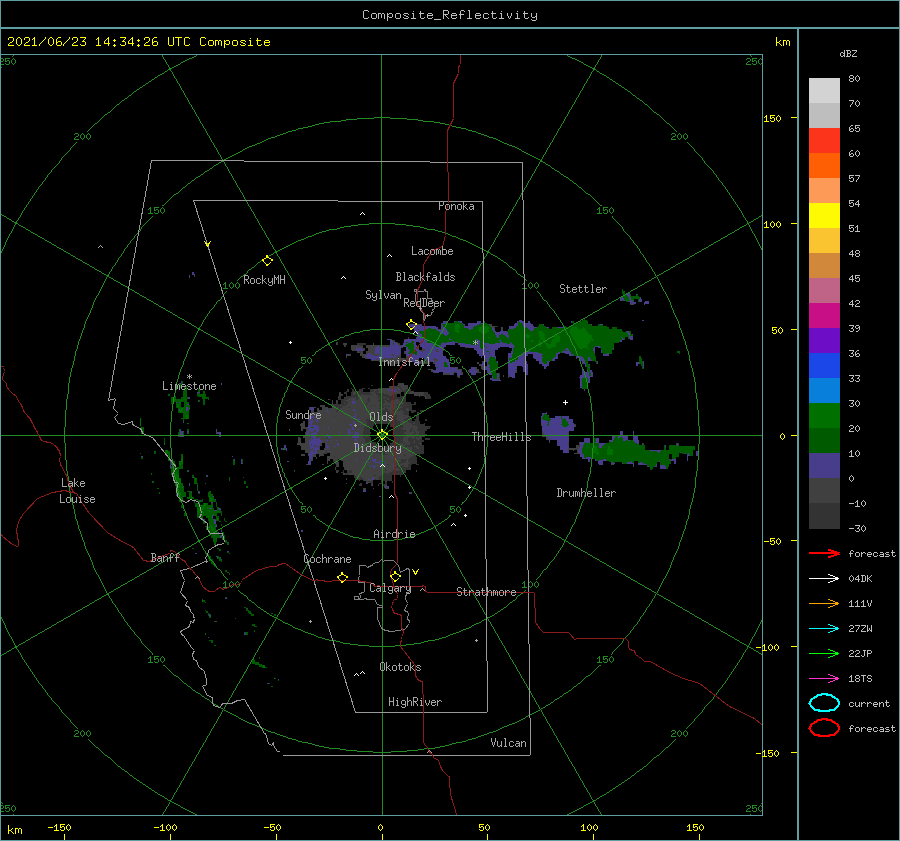Click the Didsbury label
The image size is (900, 841).
coord(378,448)
